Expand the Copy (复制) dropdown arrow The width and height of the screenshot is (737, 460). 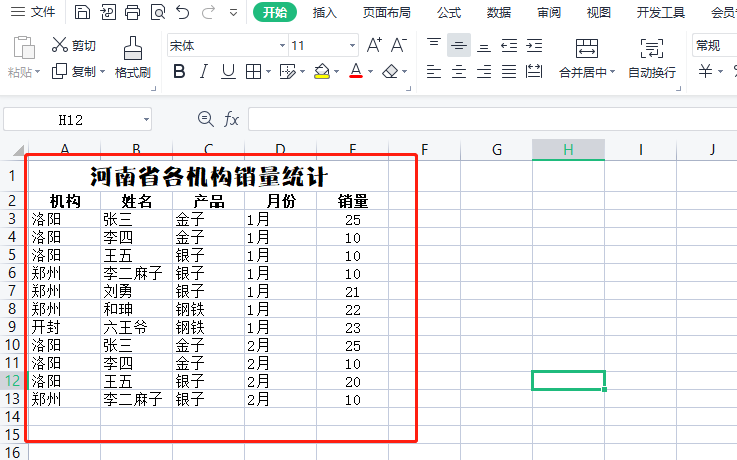pos(102,72)
